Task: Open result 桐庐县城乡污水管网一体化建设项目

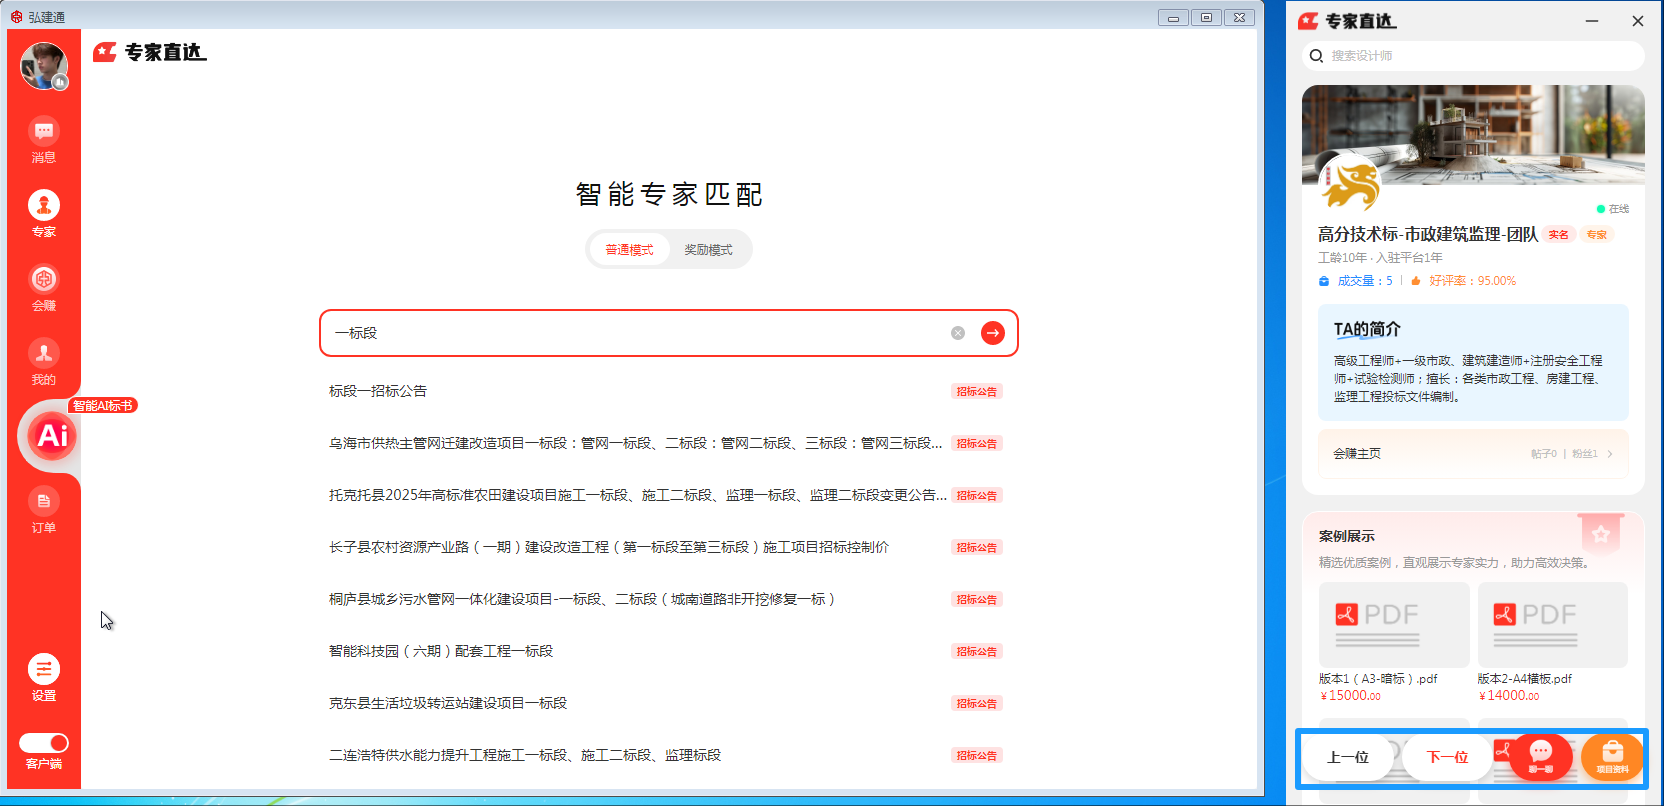Action: coord(583,599)
